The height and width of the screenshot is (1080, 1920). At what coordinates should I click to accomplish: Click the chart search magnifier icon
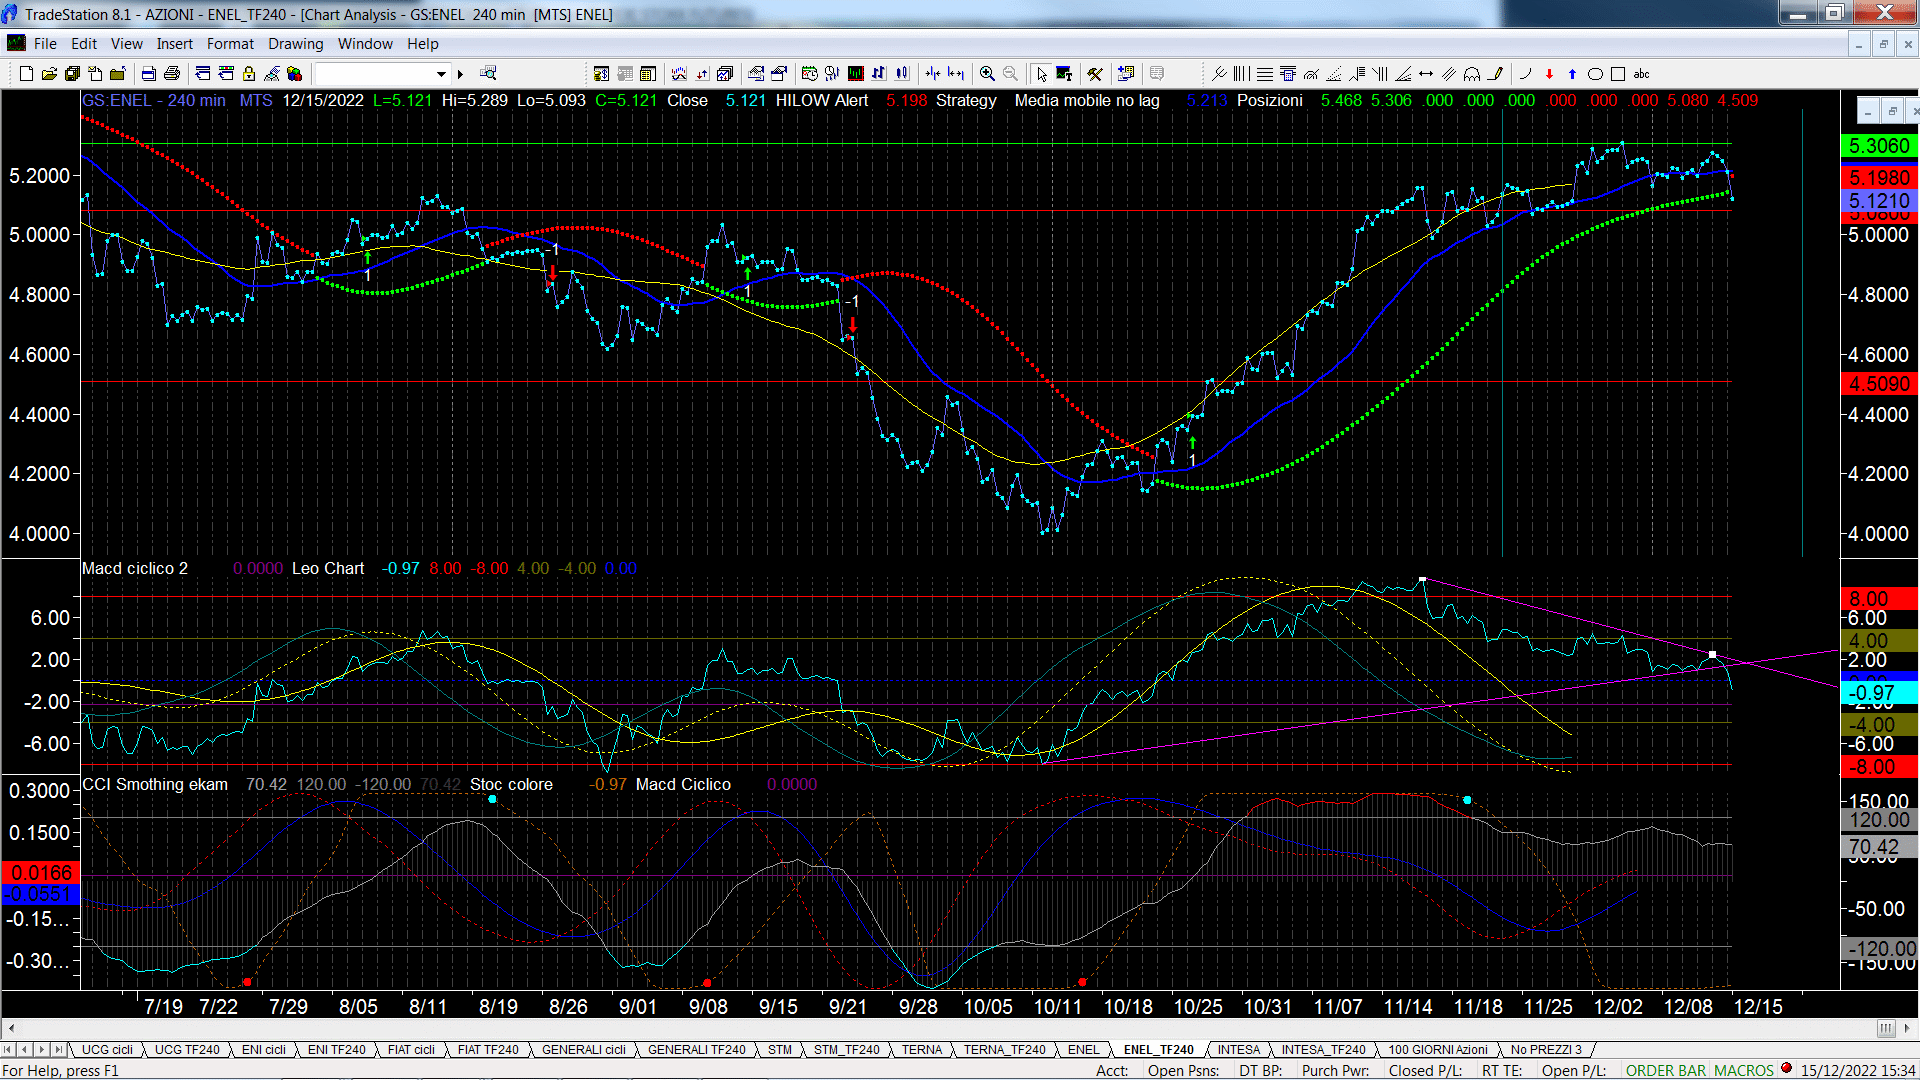(x=488, y=74)
